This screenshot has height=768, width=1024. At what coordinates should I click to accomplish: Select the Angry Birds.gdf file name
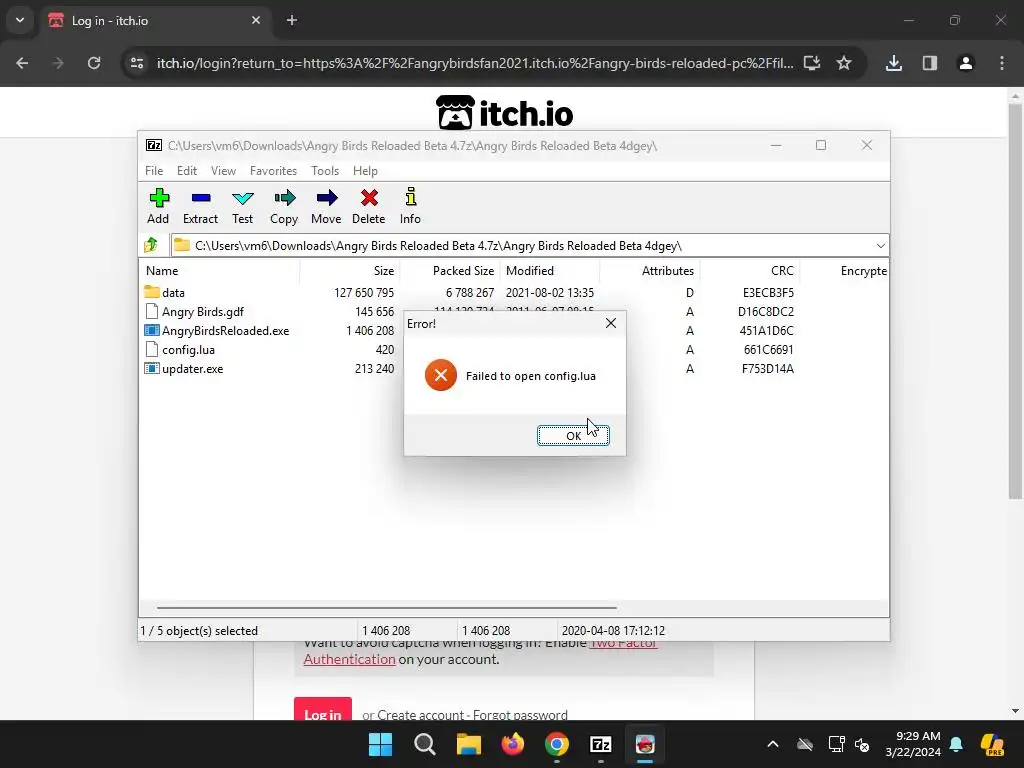[x=202, y=312]
